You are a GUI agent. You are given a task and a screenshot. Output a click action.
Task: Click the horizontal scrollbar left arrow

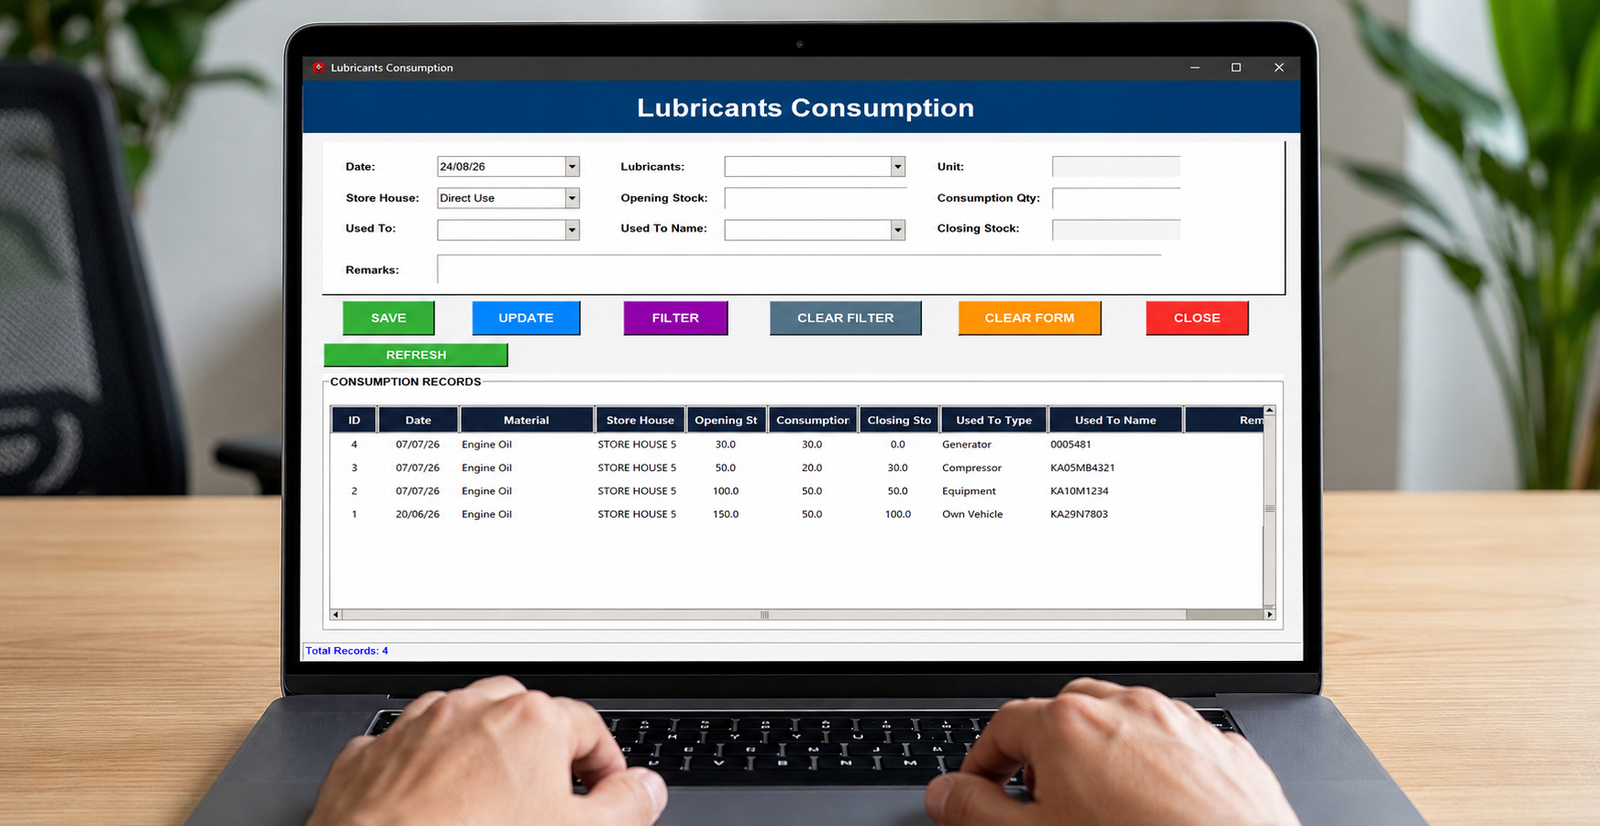pos(336,615)
